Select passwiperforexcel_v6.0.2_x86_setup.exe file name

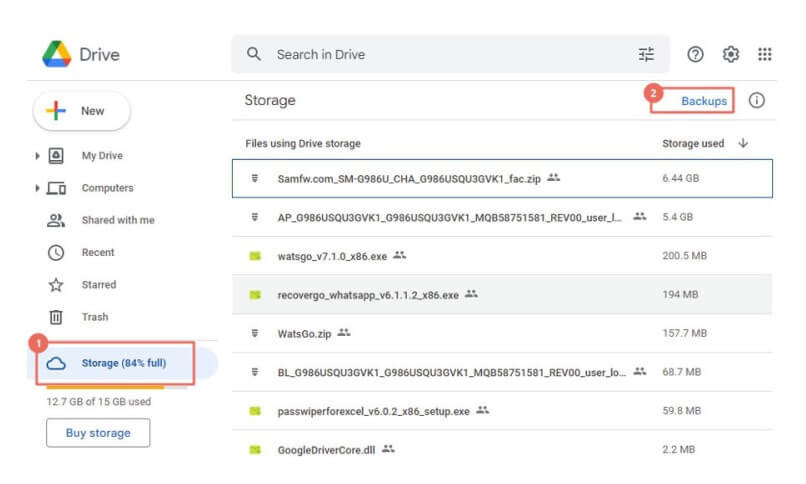coord(374,412)
